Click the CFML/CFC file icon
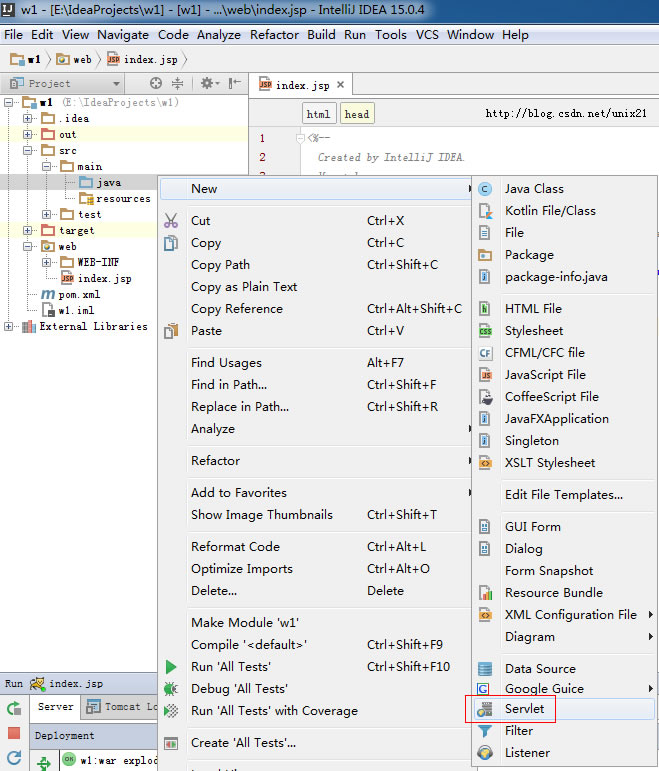 (485, 353)
